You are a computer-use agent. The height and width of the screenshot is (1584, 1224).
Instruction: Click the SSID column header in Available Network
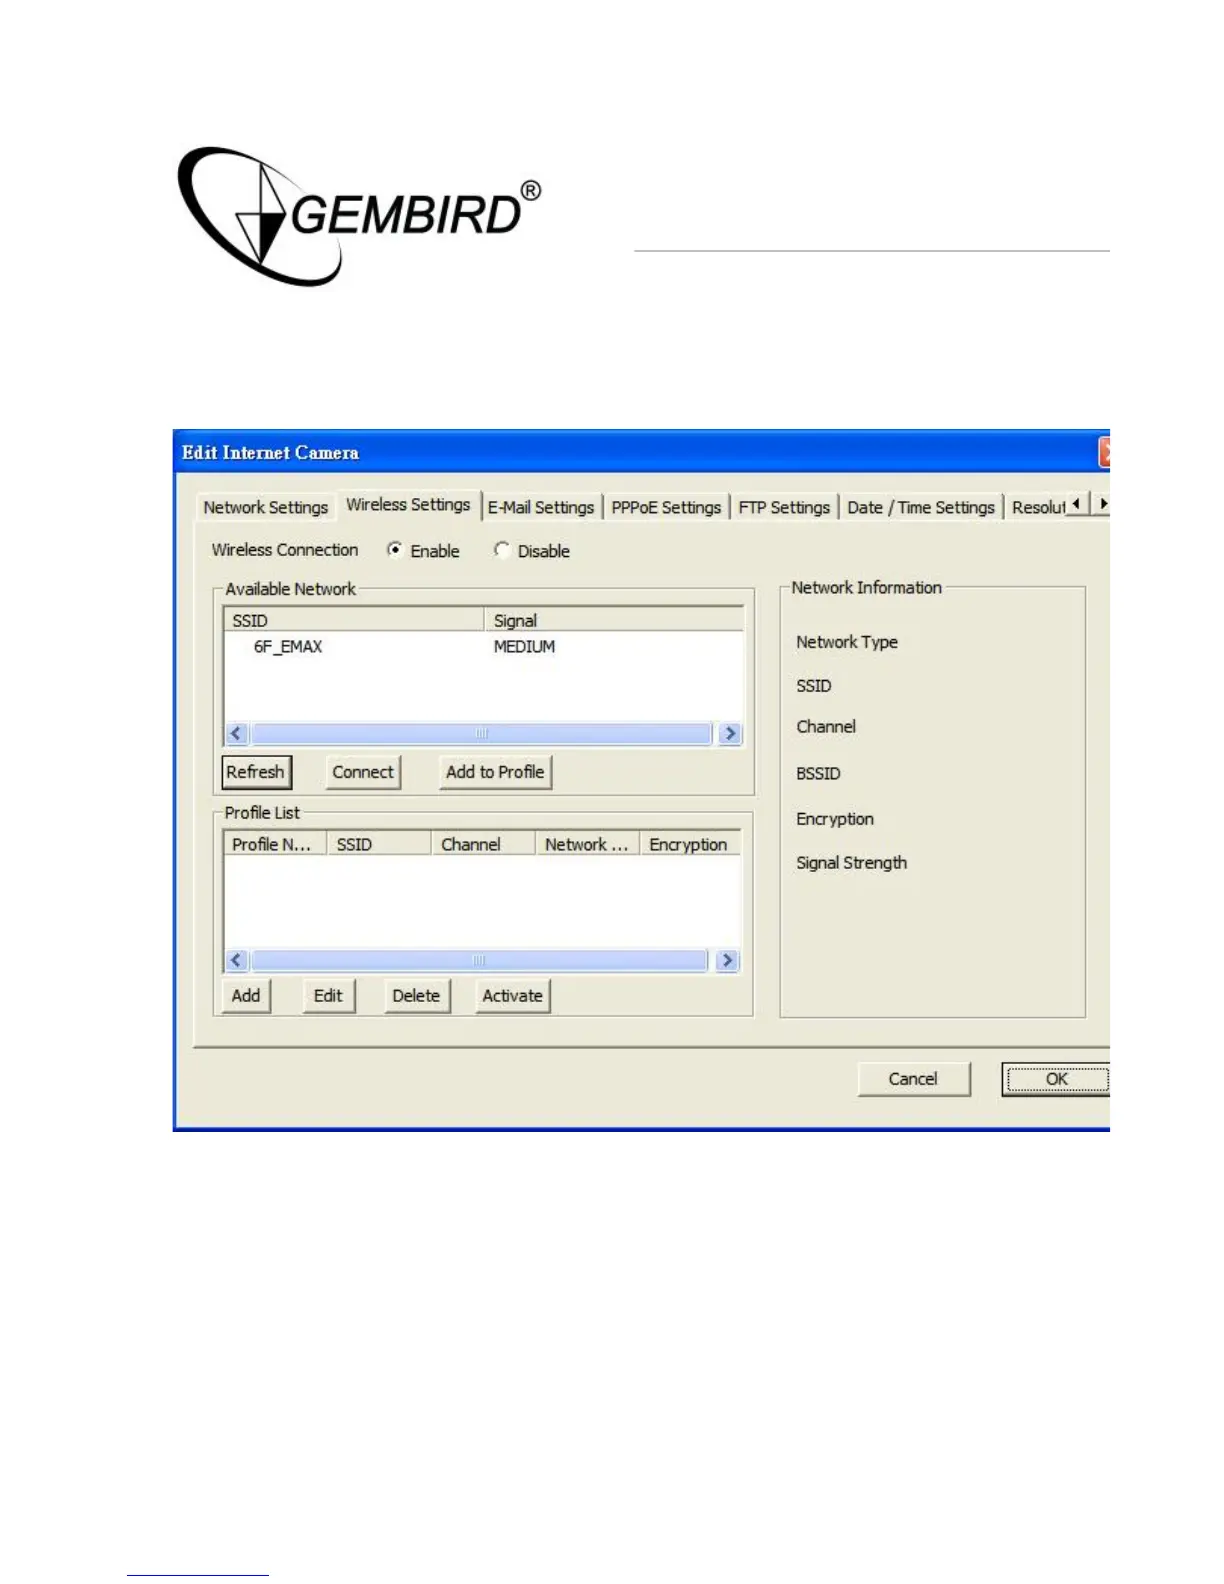[x=354, y=620]
